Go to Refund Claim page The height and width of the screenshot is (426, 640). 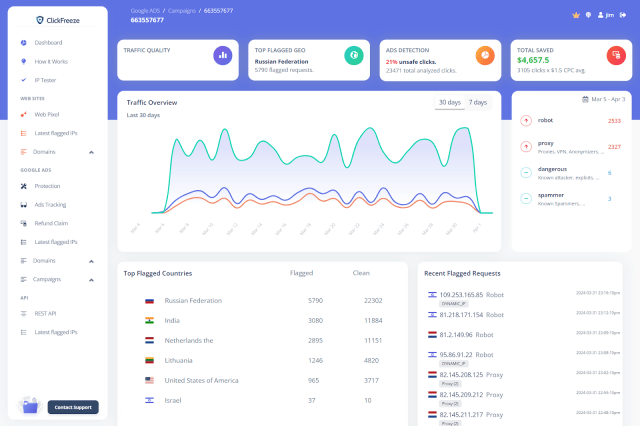51,223
